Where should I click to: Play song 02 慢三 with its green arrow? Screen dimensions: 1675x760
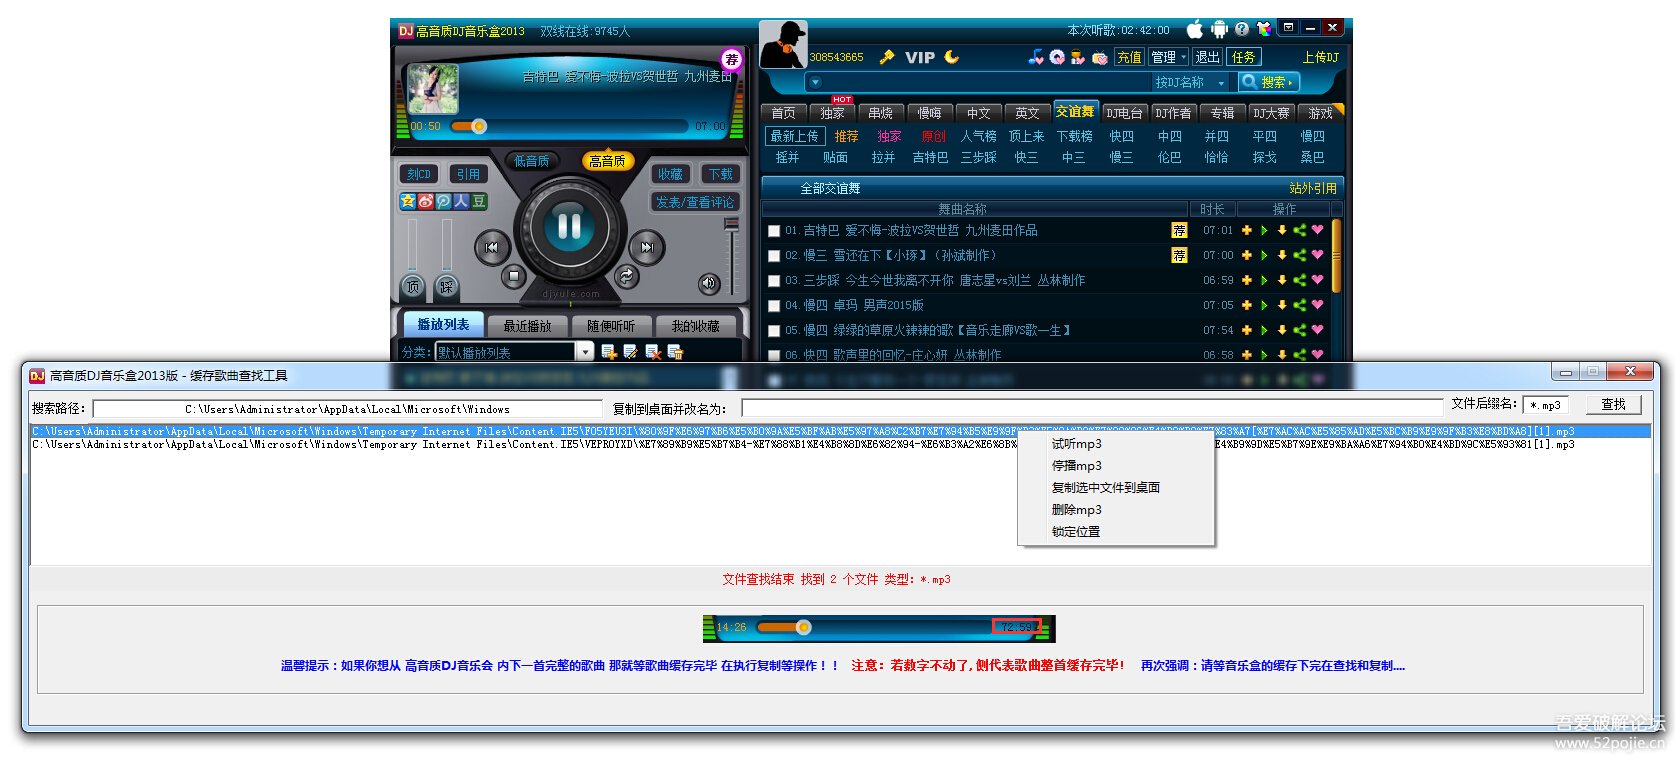click(x=1264, y=255)
